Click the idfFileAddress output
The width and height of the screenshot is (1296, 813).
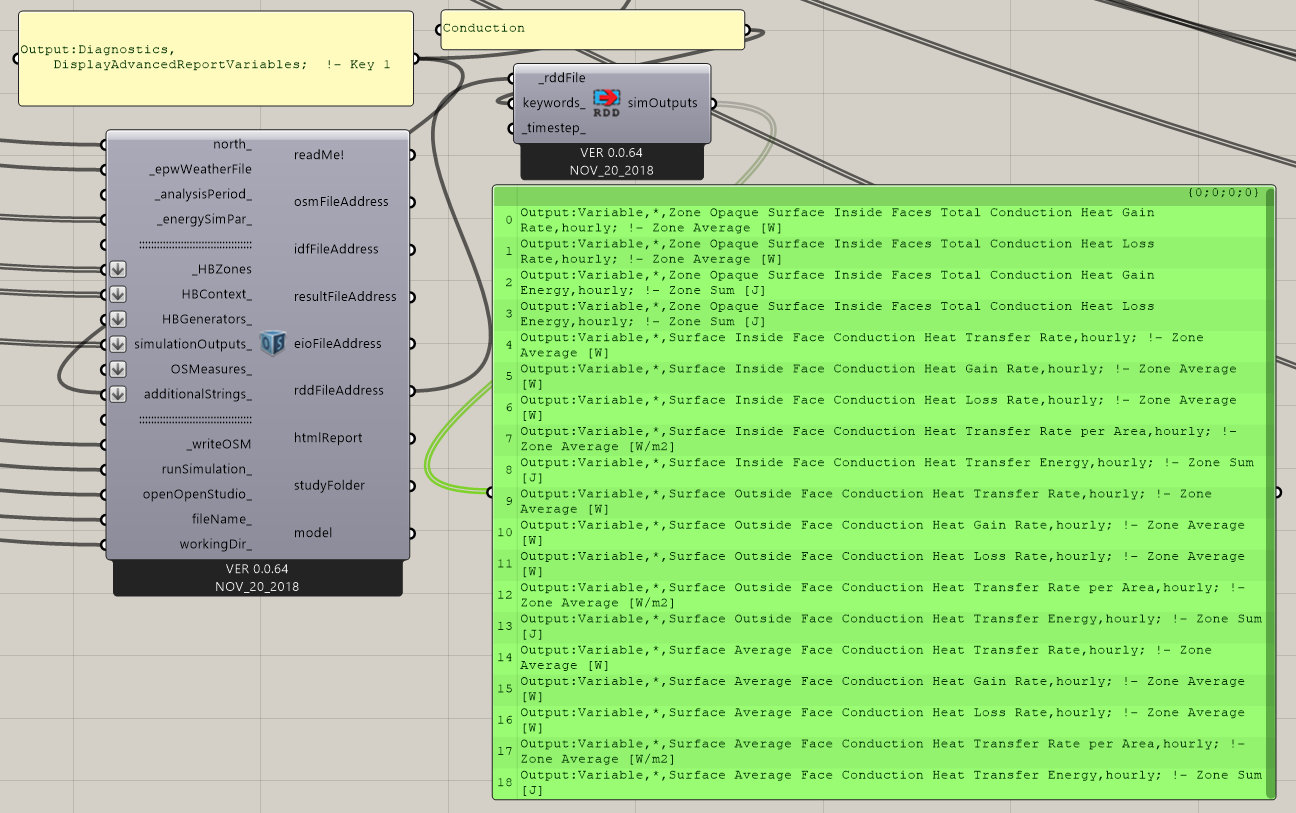(x=336, y=249)
